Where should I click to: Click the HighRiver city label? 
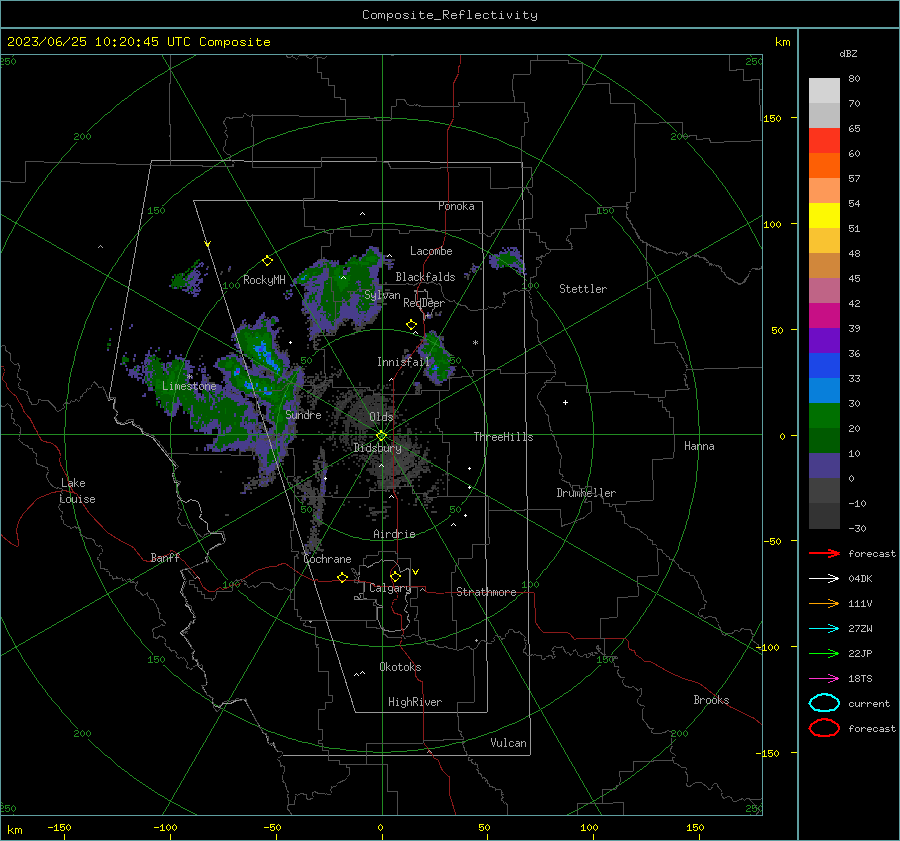coord(415,702)
